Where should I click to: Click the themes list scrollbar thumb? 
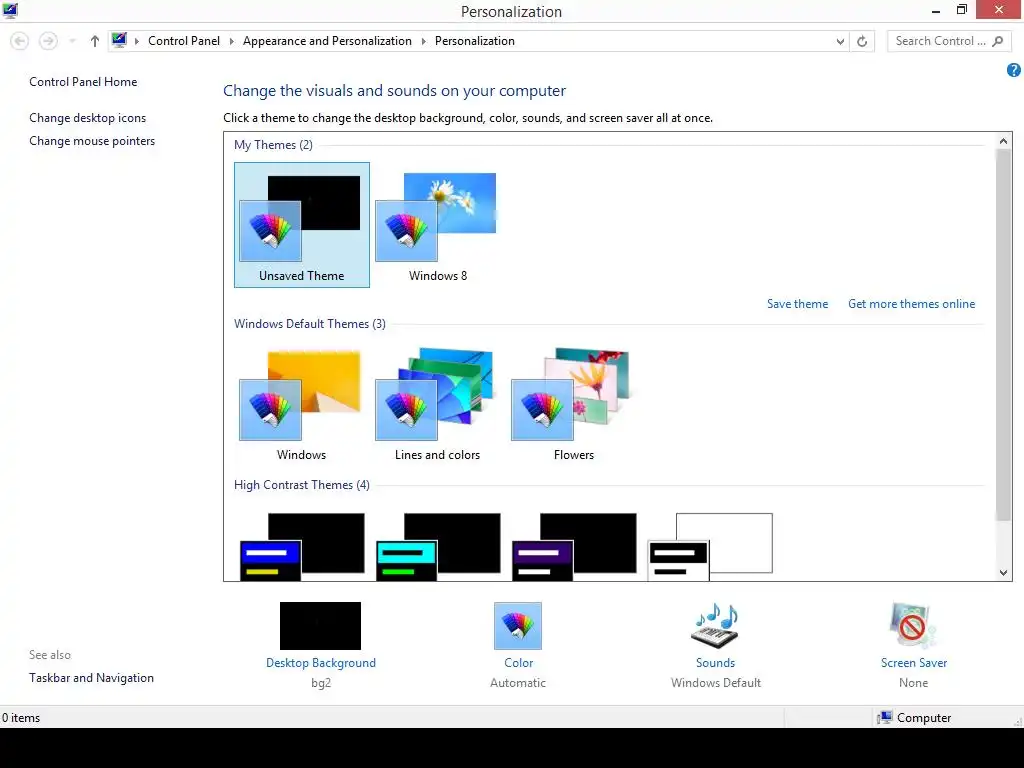[x=1003, y=334]
